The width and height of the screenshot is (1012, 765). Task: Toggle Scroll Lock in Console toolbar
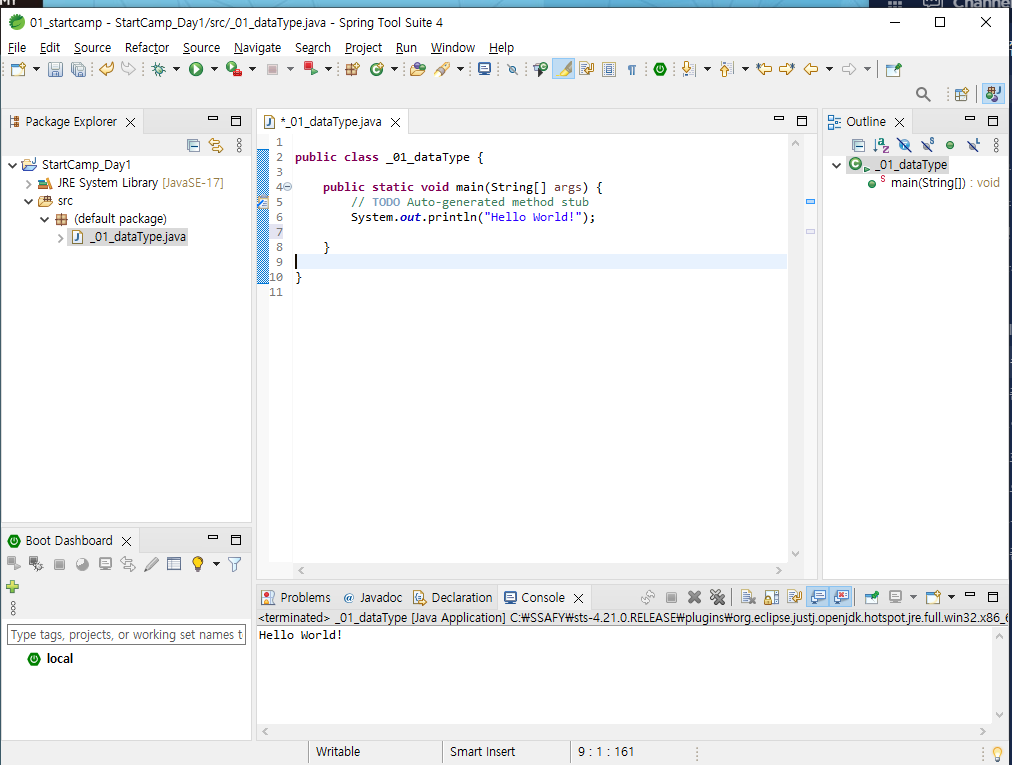pyautogui.click(x=771, y=597)
